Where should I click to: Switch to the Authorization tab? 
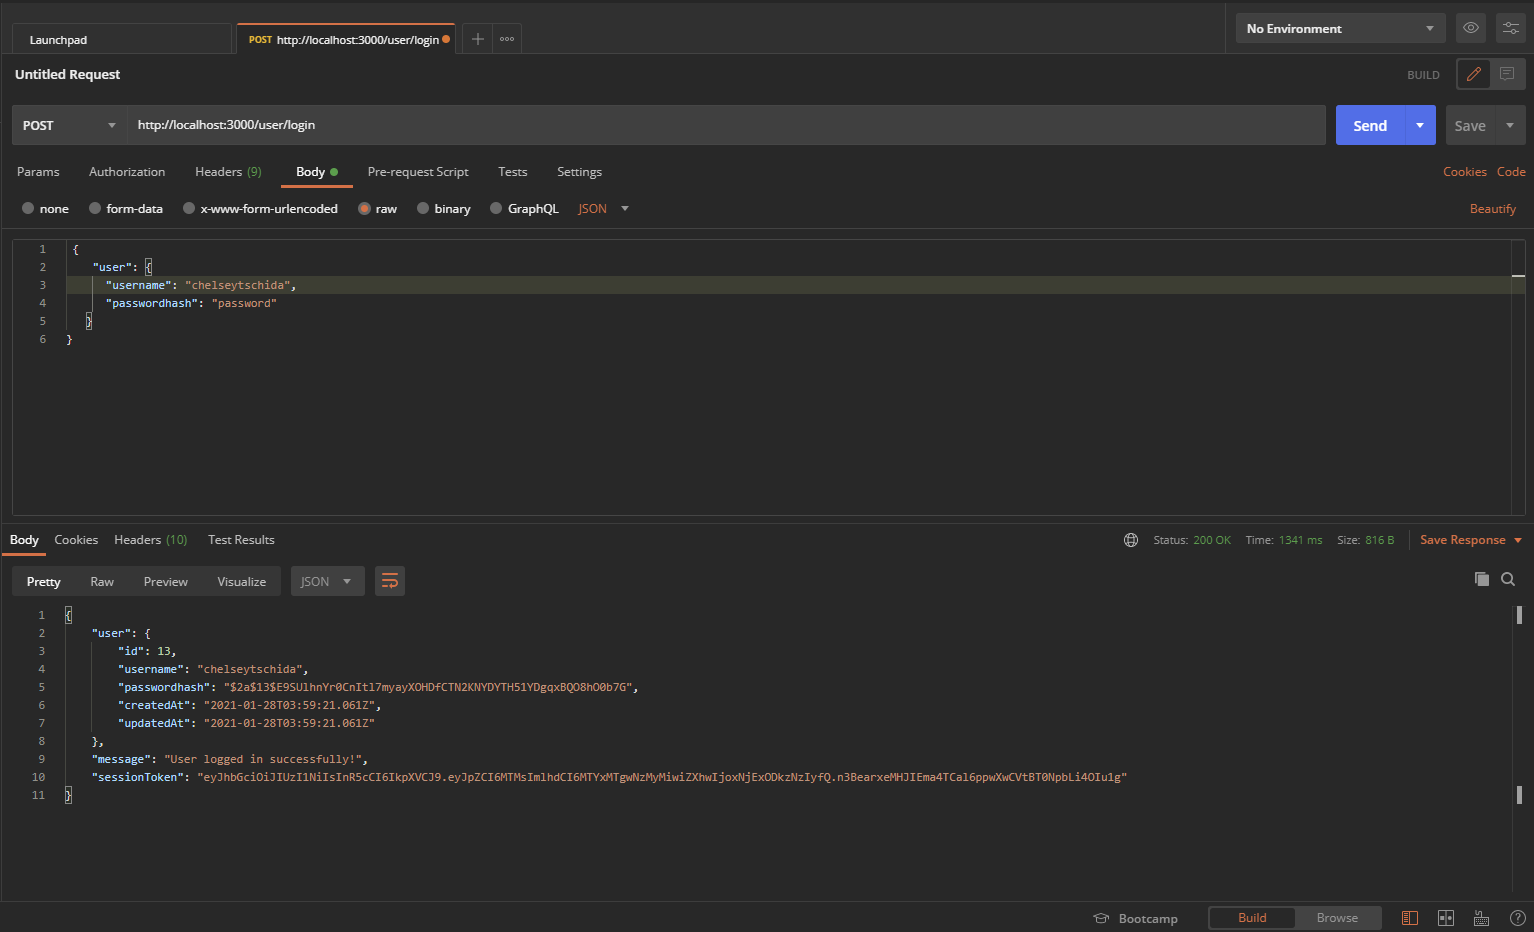pyautogui.click(x=127, y=172)
